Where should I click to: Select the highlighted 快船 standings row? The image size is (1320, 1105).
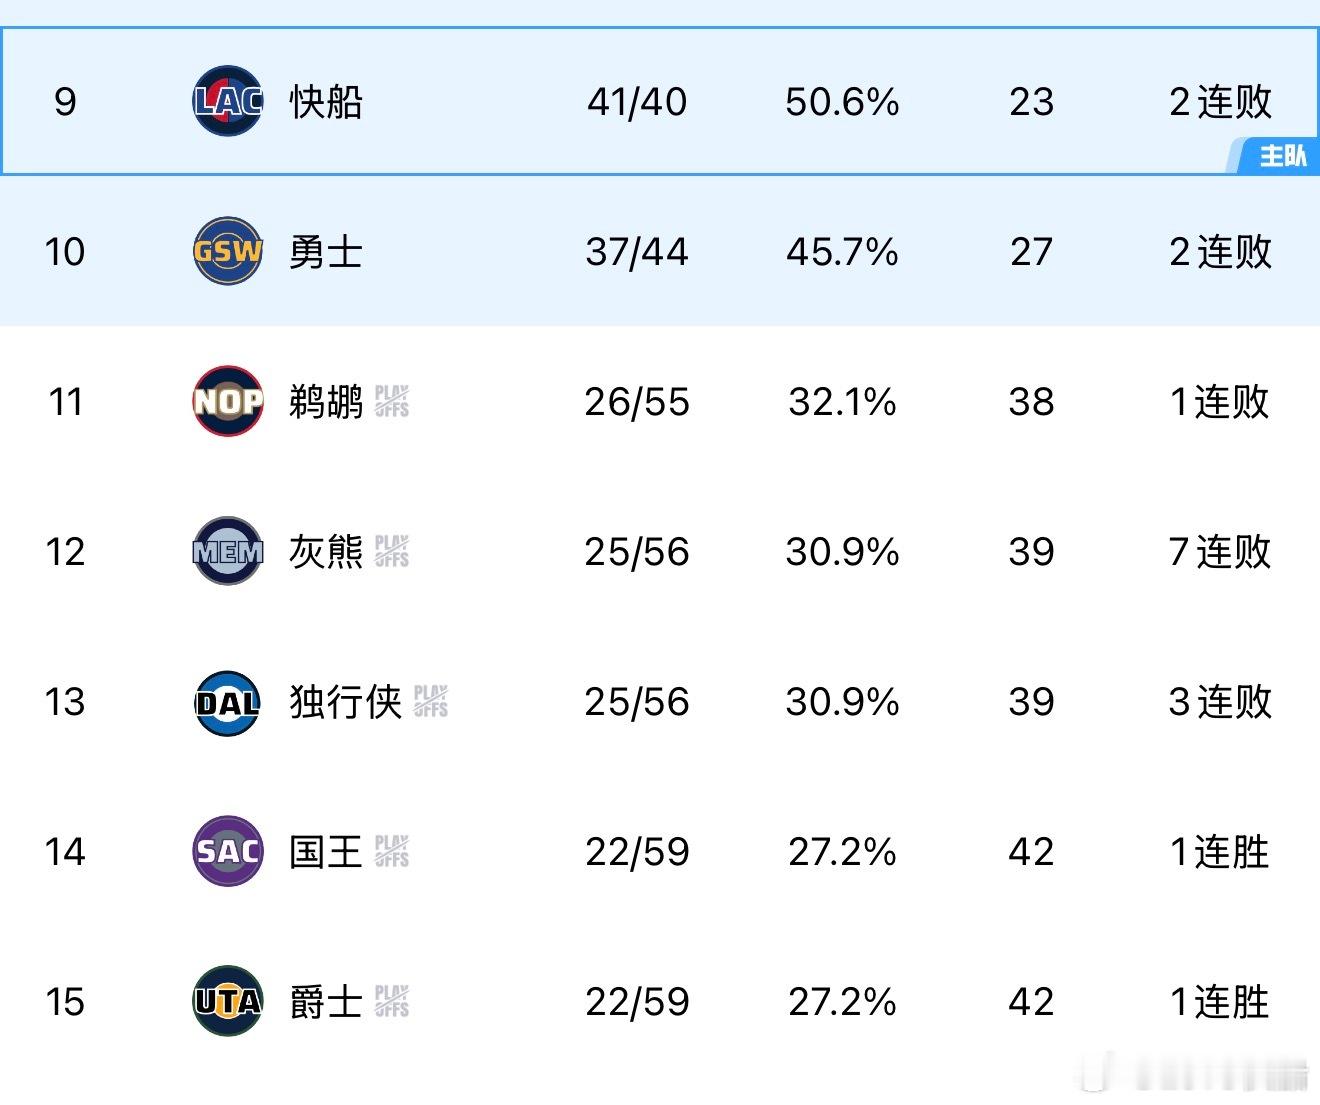tap(660, 100)
